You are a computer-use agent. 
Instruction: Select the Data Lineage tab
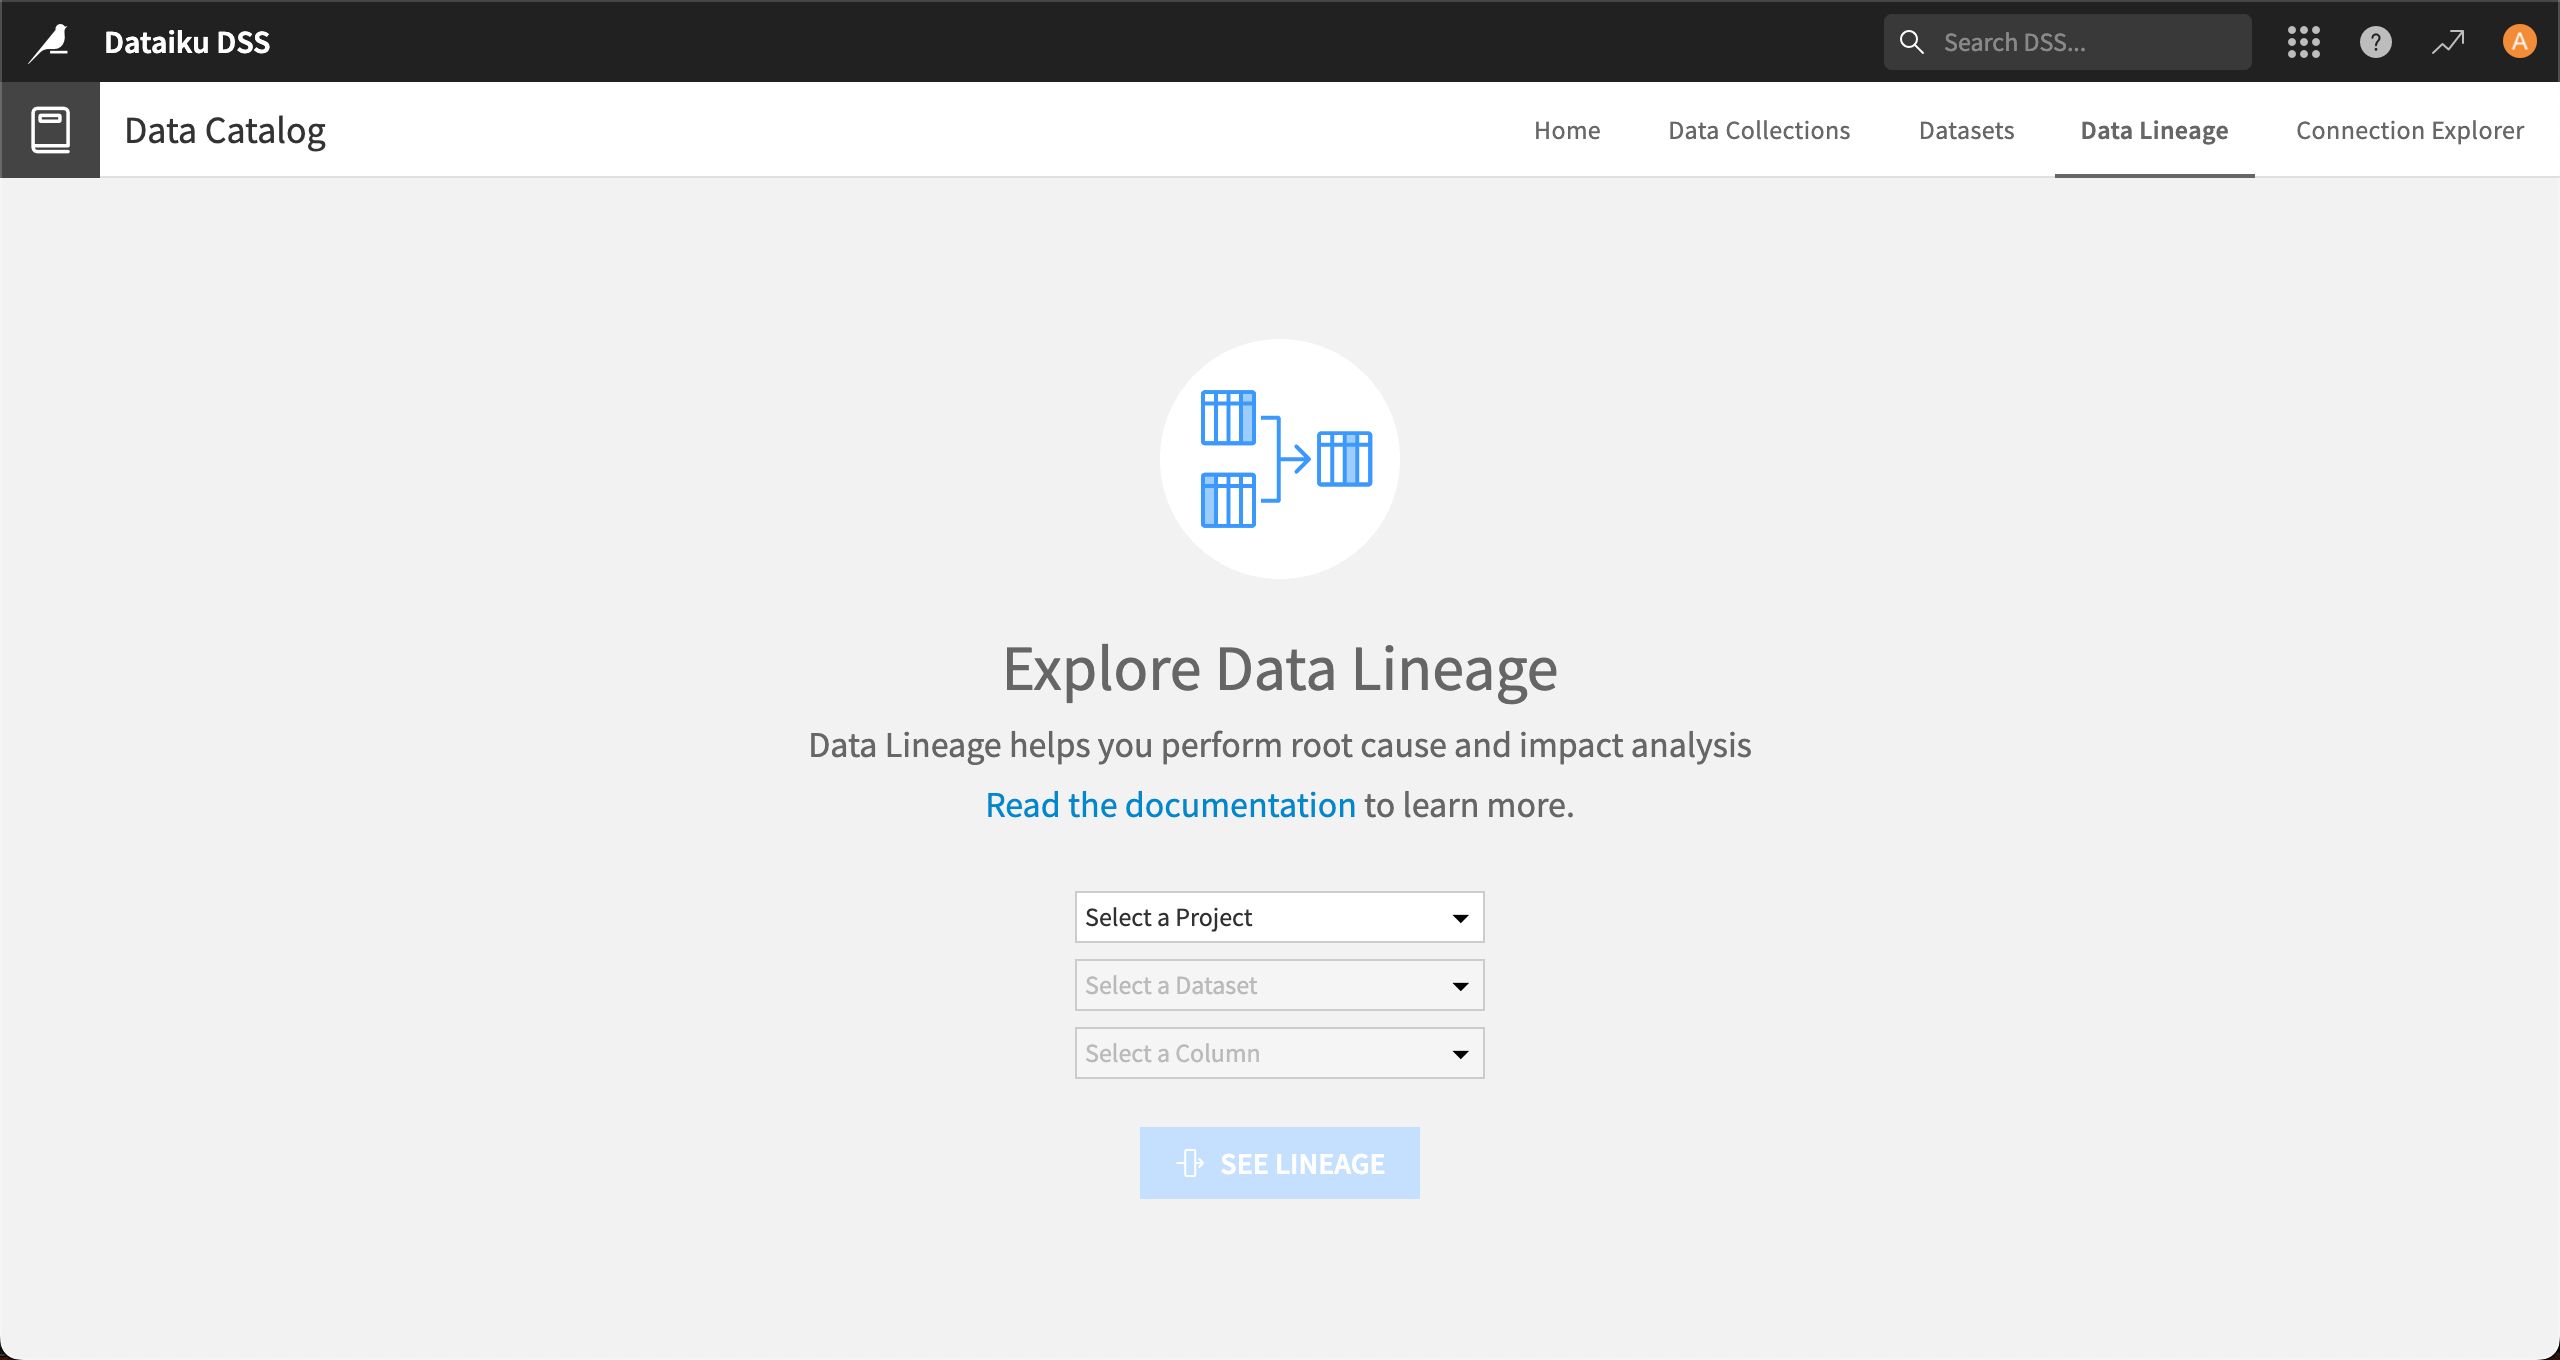[2154, 130]
